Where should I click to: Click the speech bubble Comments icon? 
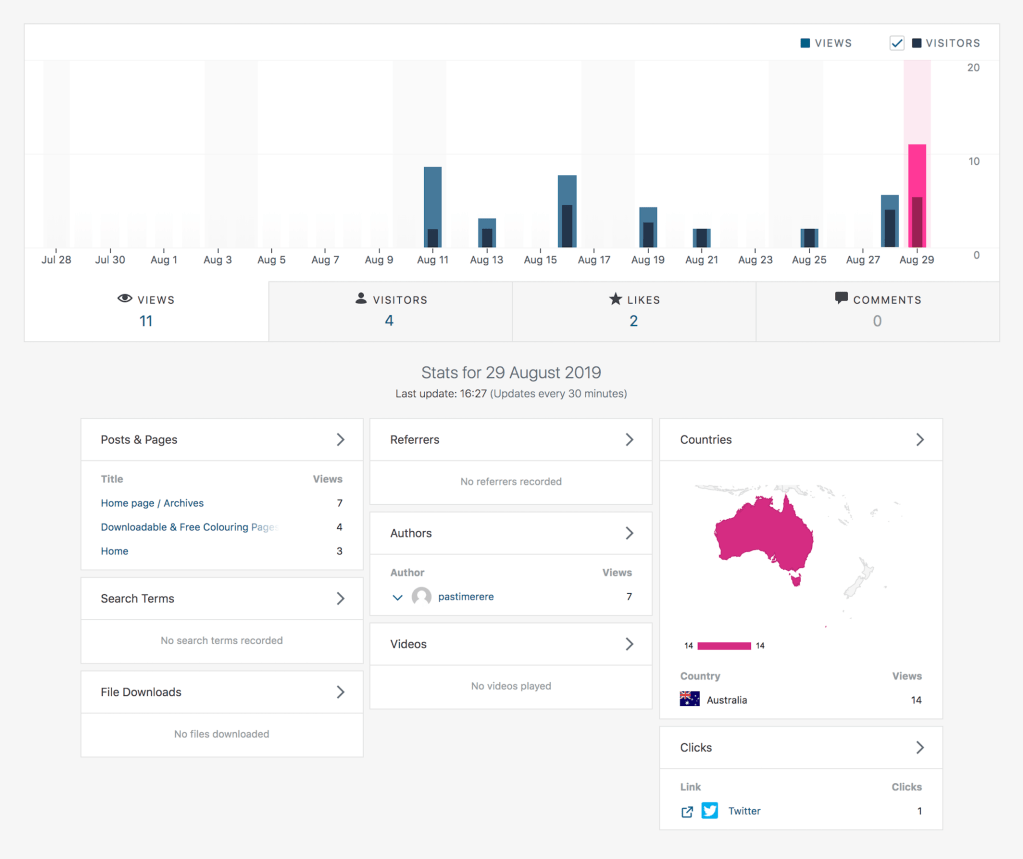841,299
